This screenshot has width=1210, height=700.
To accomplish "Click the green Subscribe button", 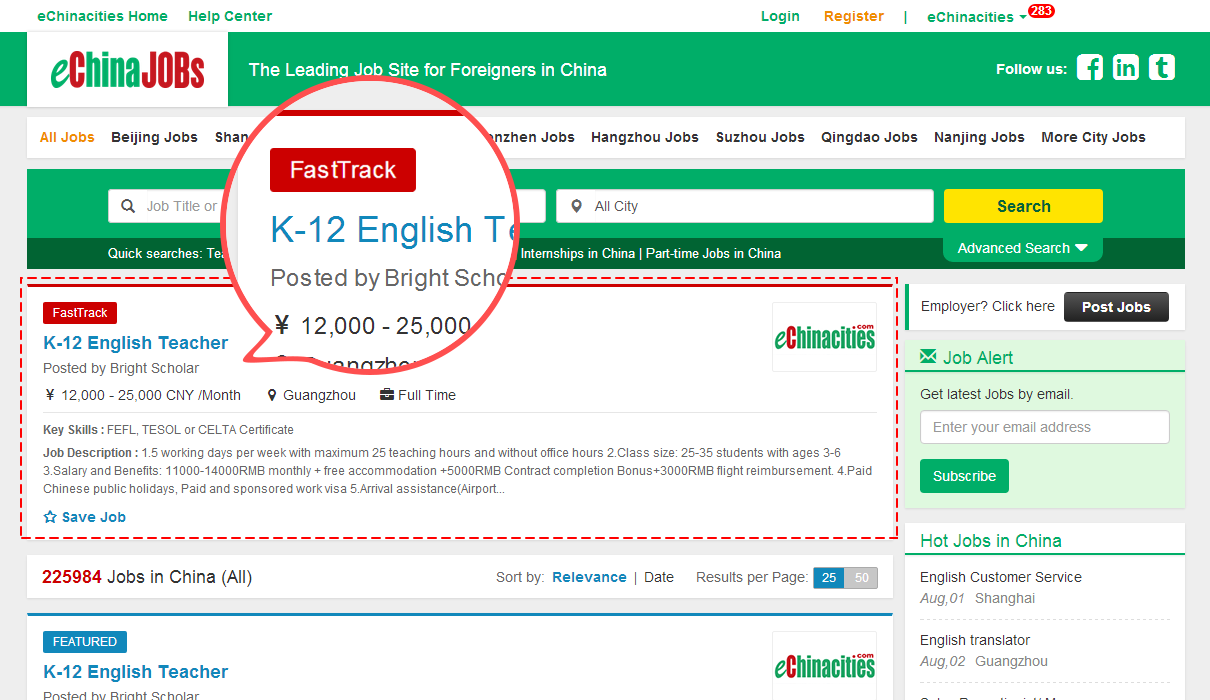I will 964,476.
